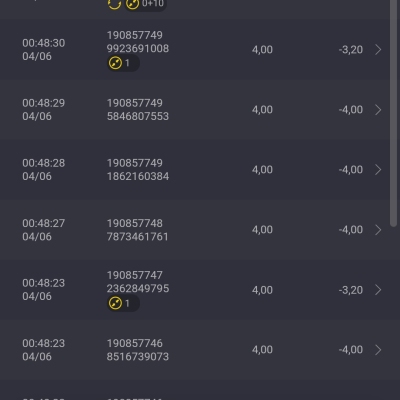Click transaction ID 8516739073

138,357
